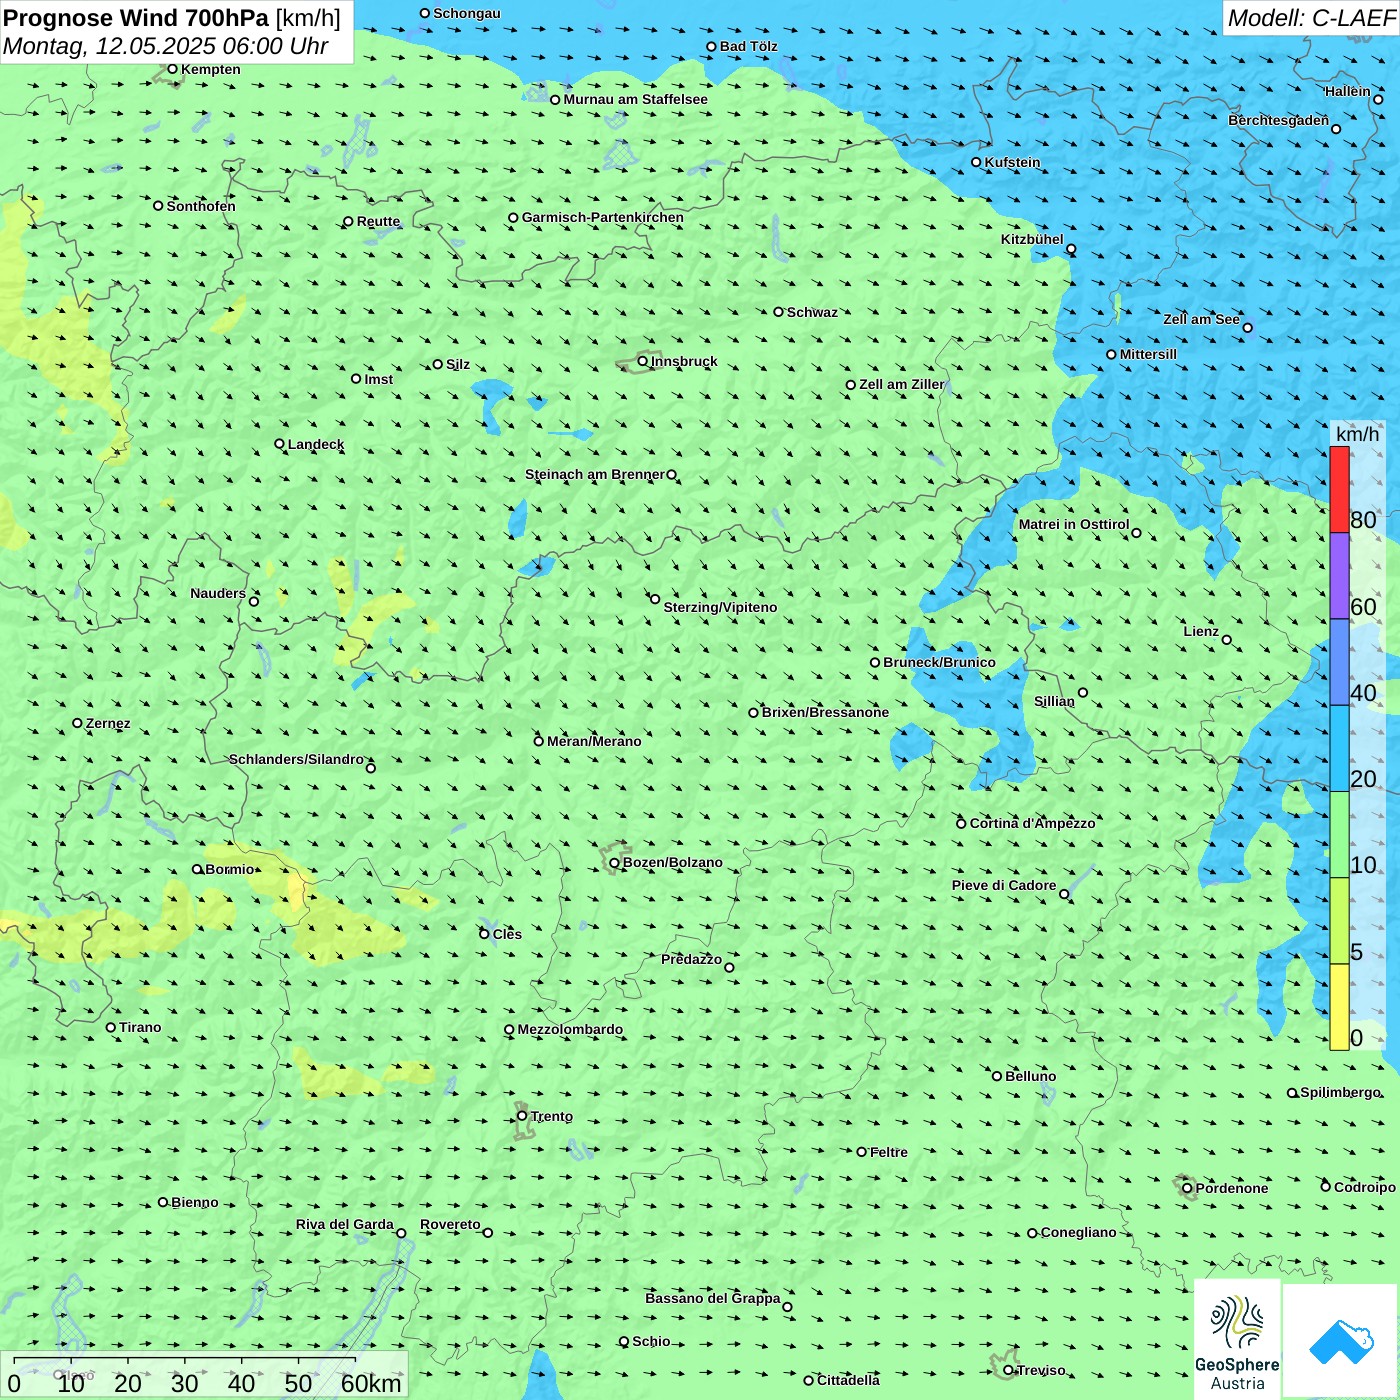Click the 'Garmisch-Partenkirchen' label
Viewport: 1400px width, 1400px height.
(x=603, y=217)
